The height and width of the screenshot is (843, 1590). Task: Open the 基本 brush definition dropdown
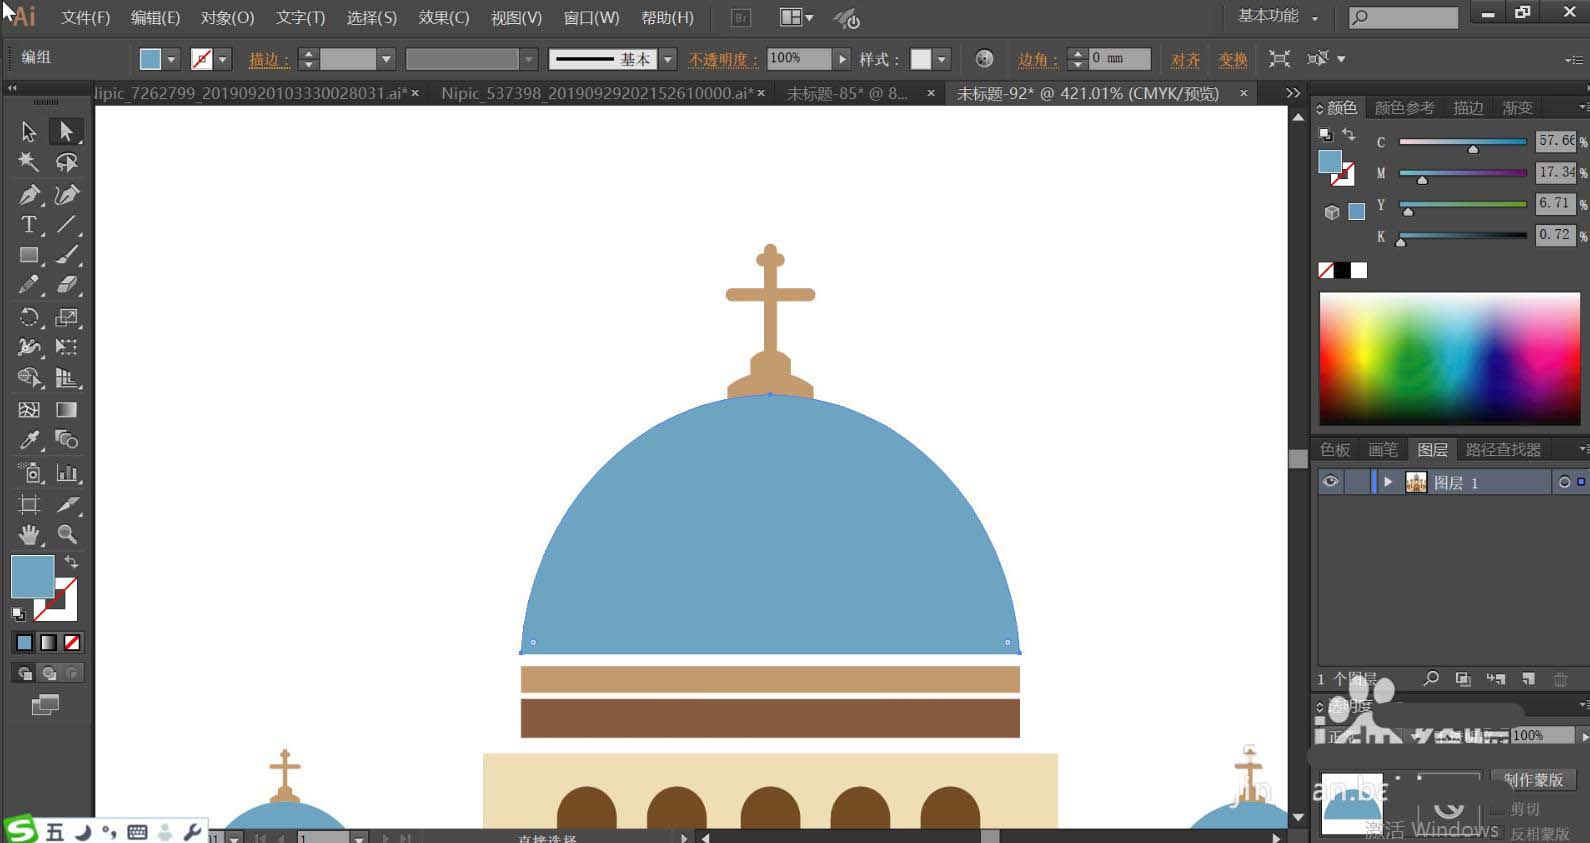coord(668,59)
